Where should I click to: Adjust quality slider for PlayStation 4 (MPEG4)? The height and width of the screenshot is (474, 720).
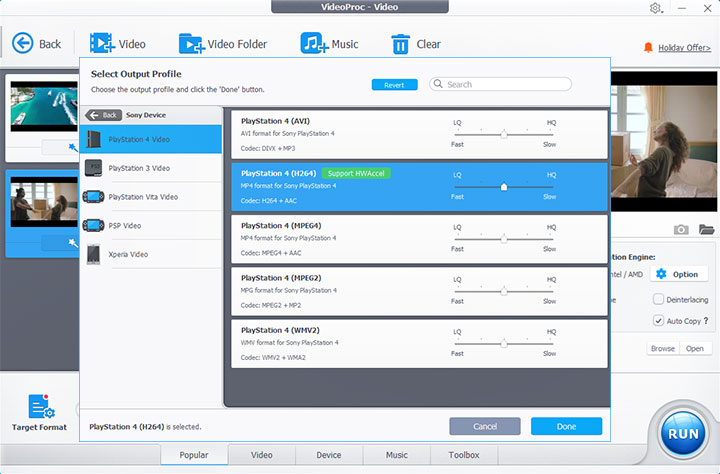click(504, 239)
